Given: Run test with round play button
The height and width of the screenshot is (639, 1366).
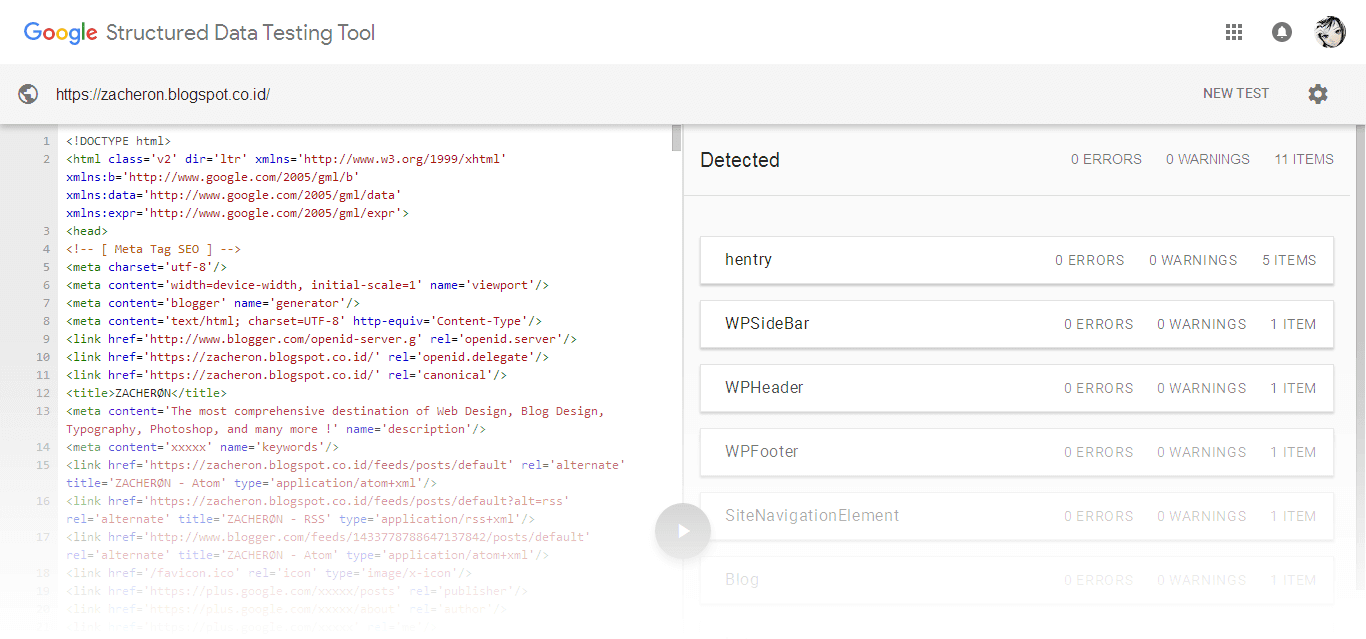Looking at the screenshot, I should (x=683, y=531).
